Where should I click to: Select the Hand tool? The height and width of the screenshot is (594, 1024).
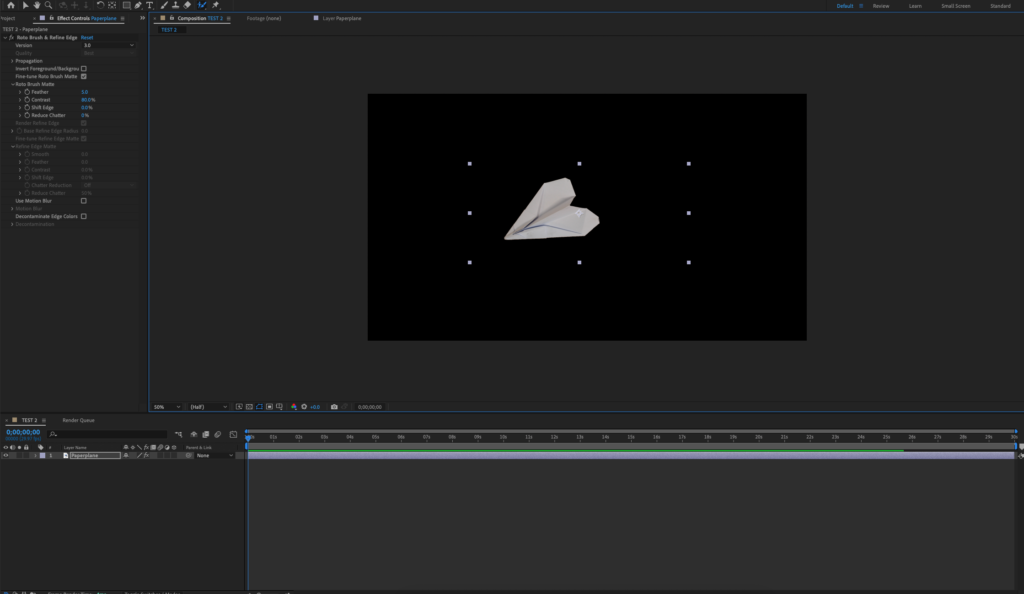coord(37,5)
